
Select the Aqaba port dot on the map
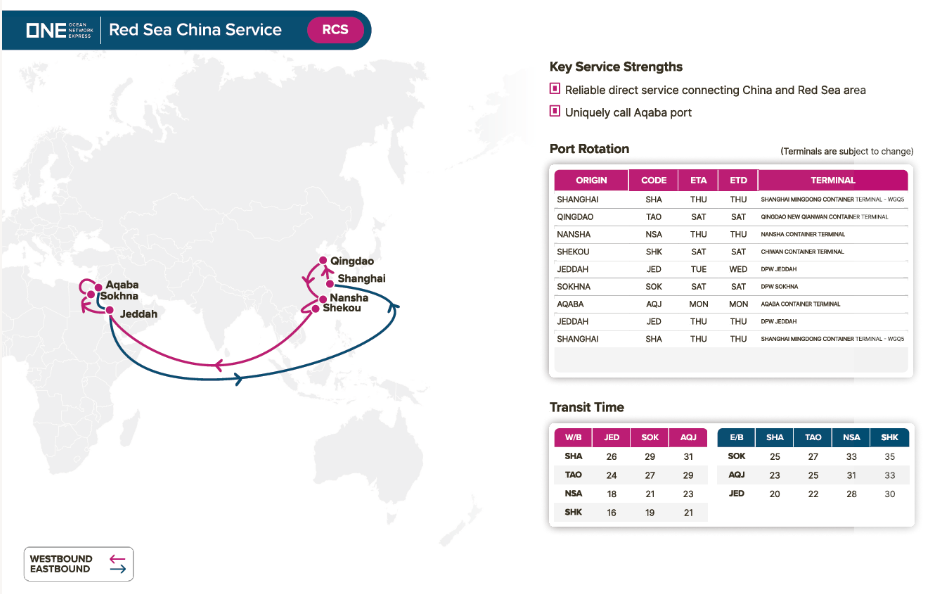pyautogui.click(x=98, y=285)
